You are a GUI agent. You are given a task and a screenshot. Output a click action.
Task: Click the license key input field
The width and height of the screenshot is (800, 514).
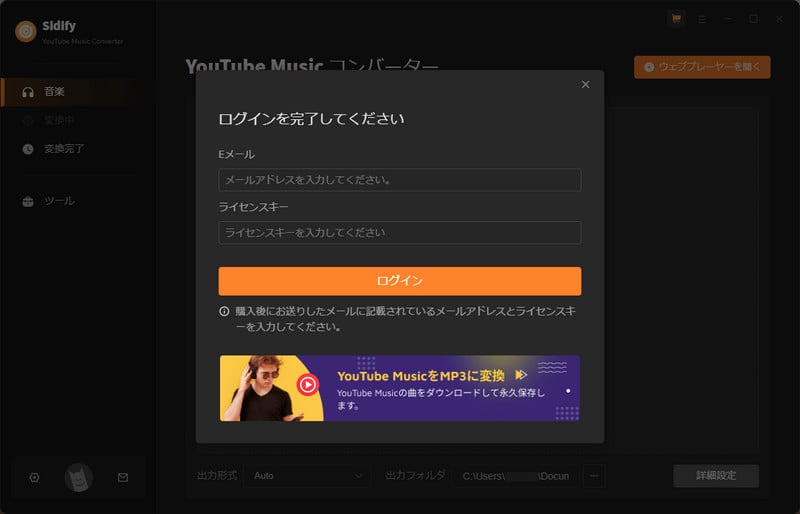399,233
